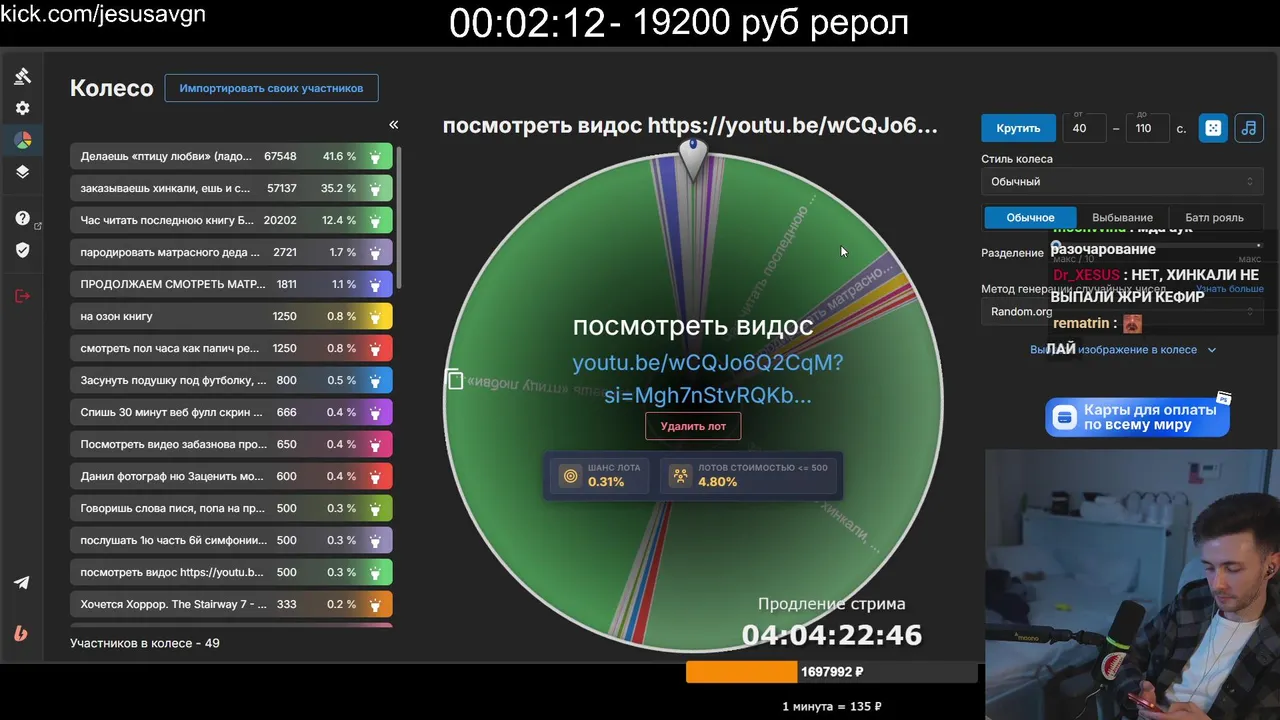Viewport: 1280px width, 720px height.
Task: Open the help question-mark icon
Action: (x=22, y=218)
